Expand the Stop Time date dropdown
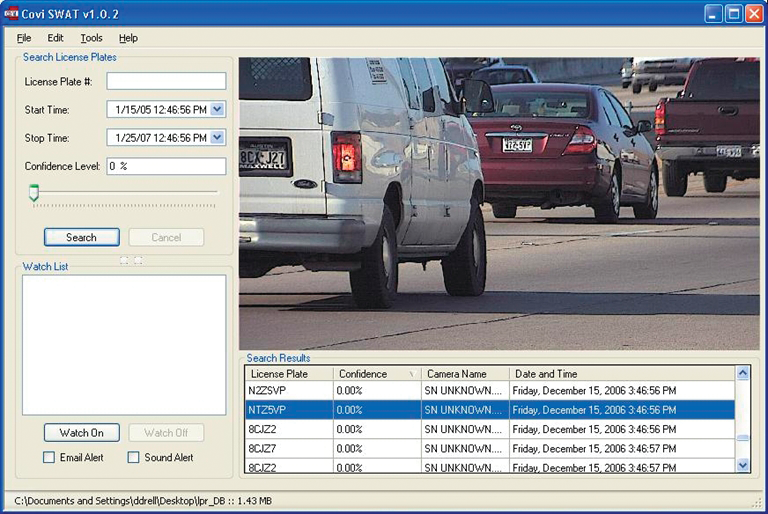The image size is (768, 514). pyautogui.click(x=217, y=138)
